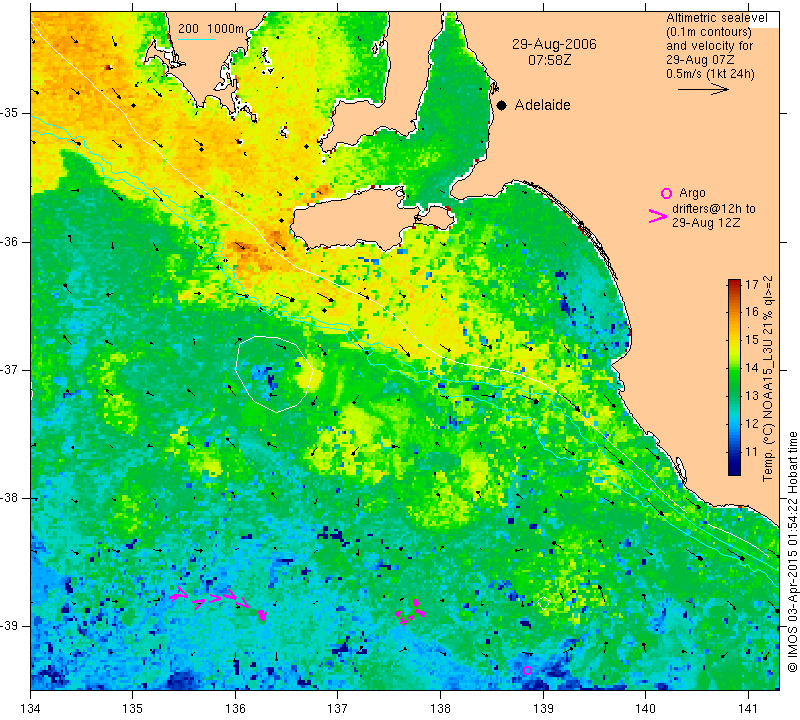
Task: Click the '11' tick on the color bar
Action: pyautogui.click(x=752, y=452)
